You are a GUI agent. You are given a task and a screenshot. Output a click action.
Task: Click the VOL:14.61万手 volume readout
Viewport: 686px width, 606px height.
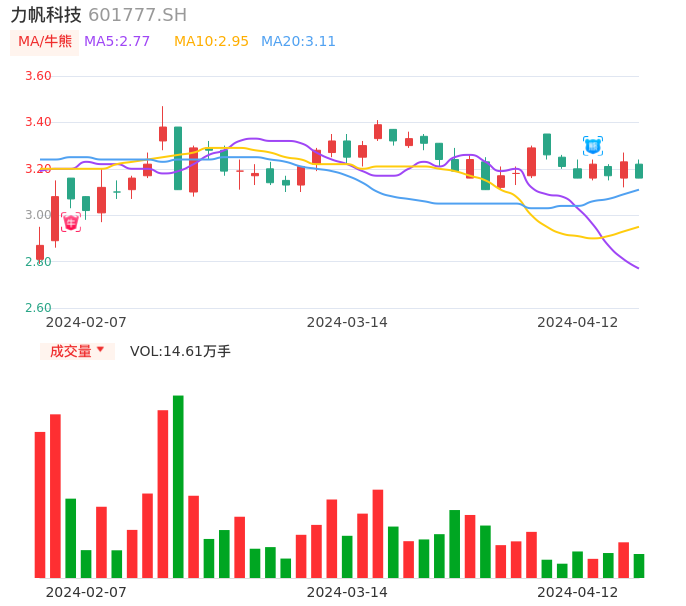[180, 351]
